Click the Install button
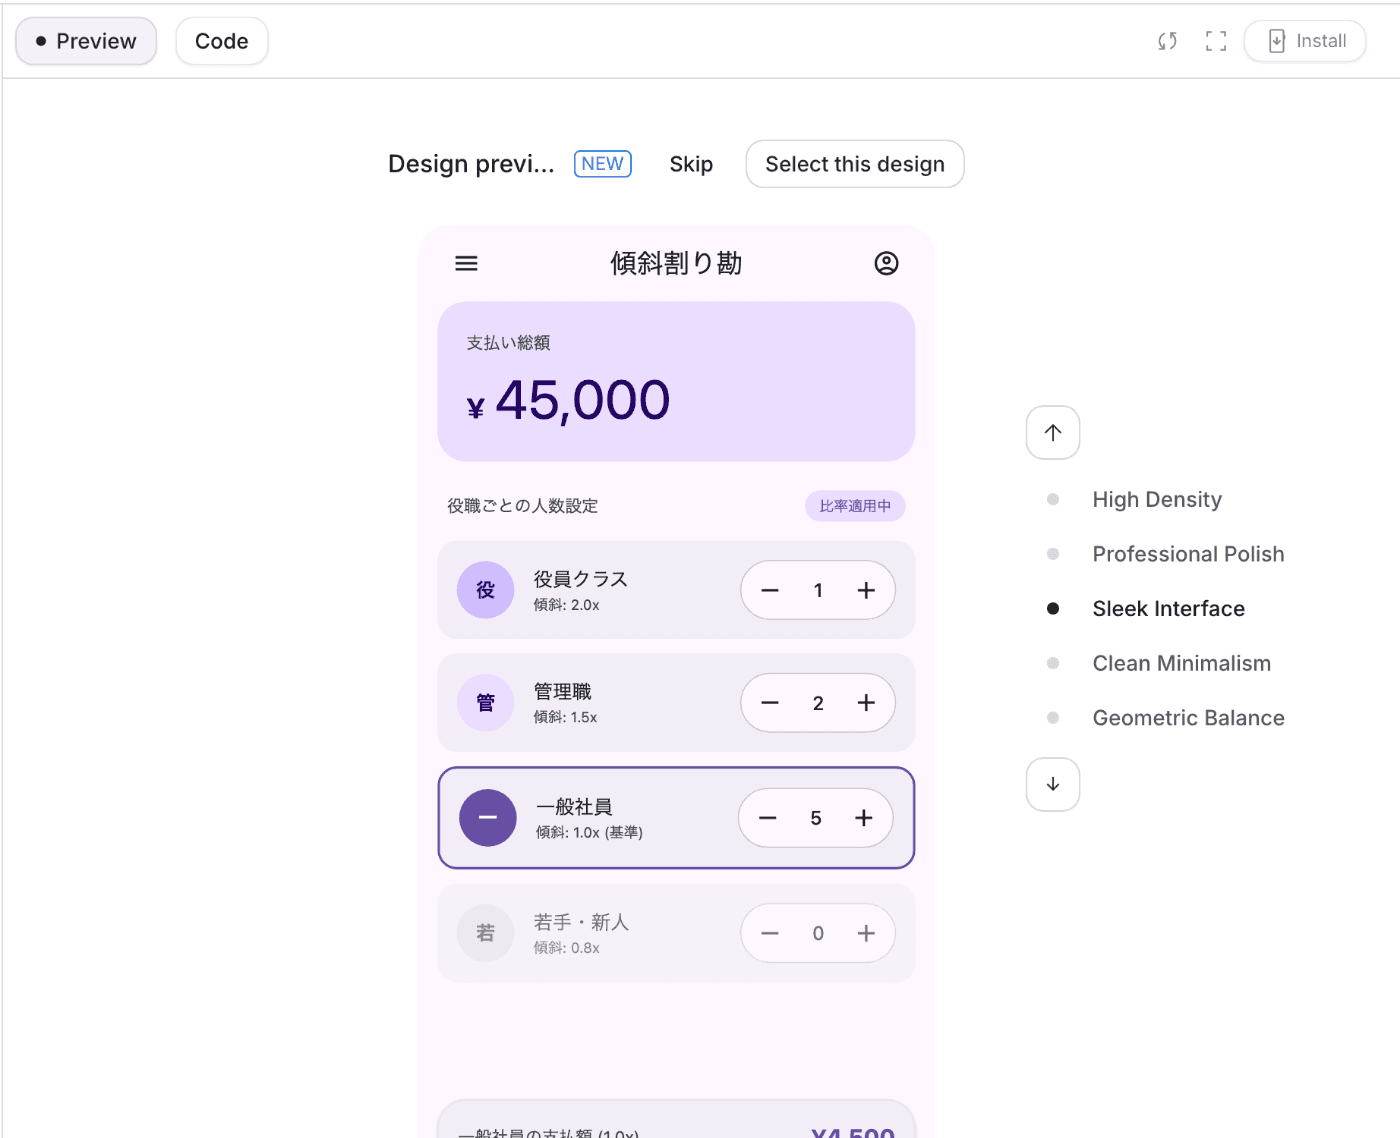 (1305, 41)
